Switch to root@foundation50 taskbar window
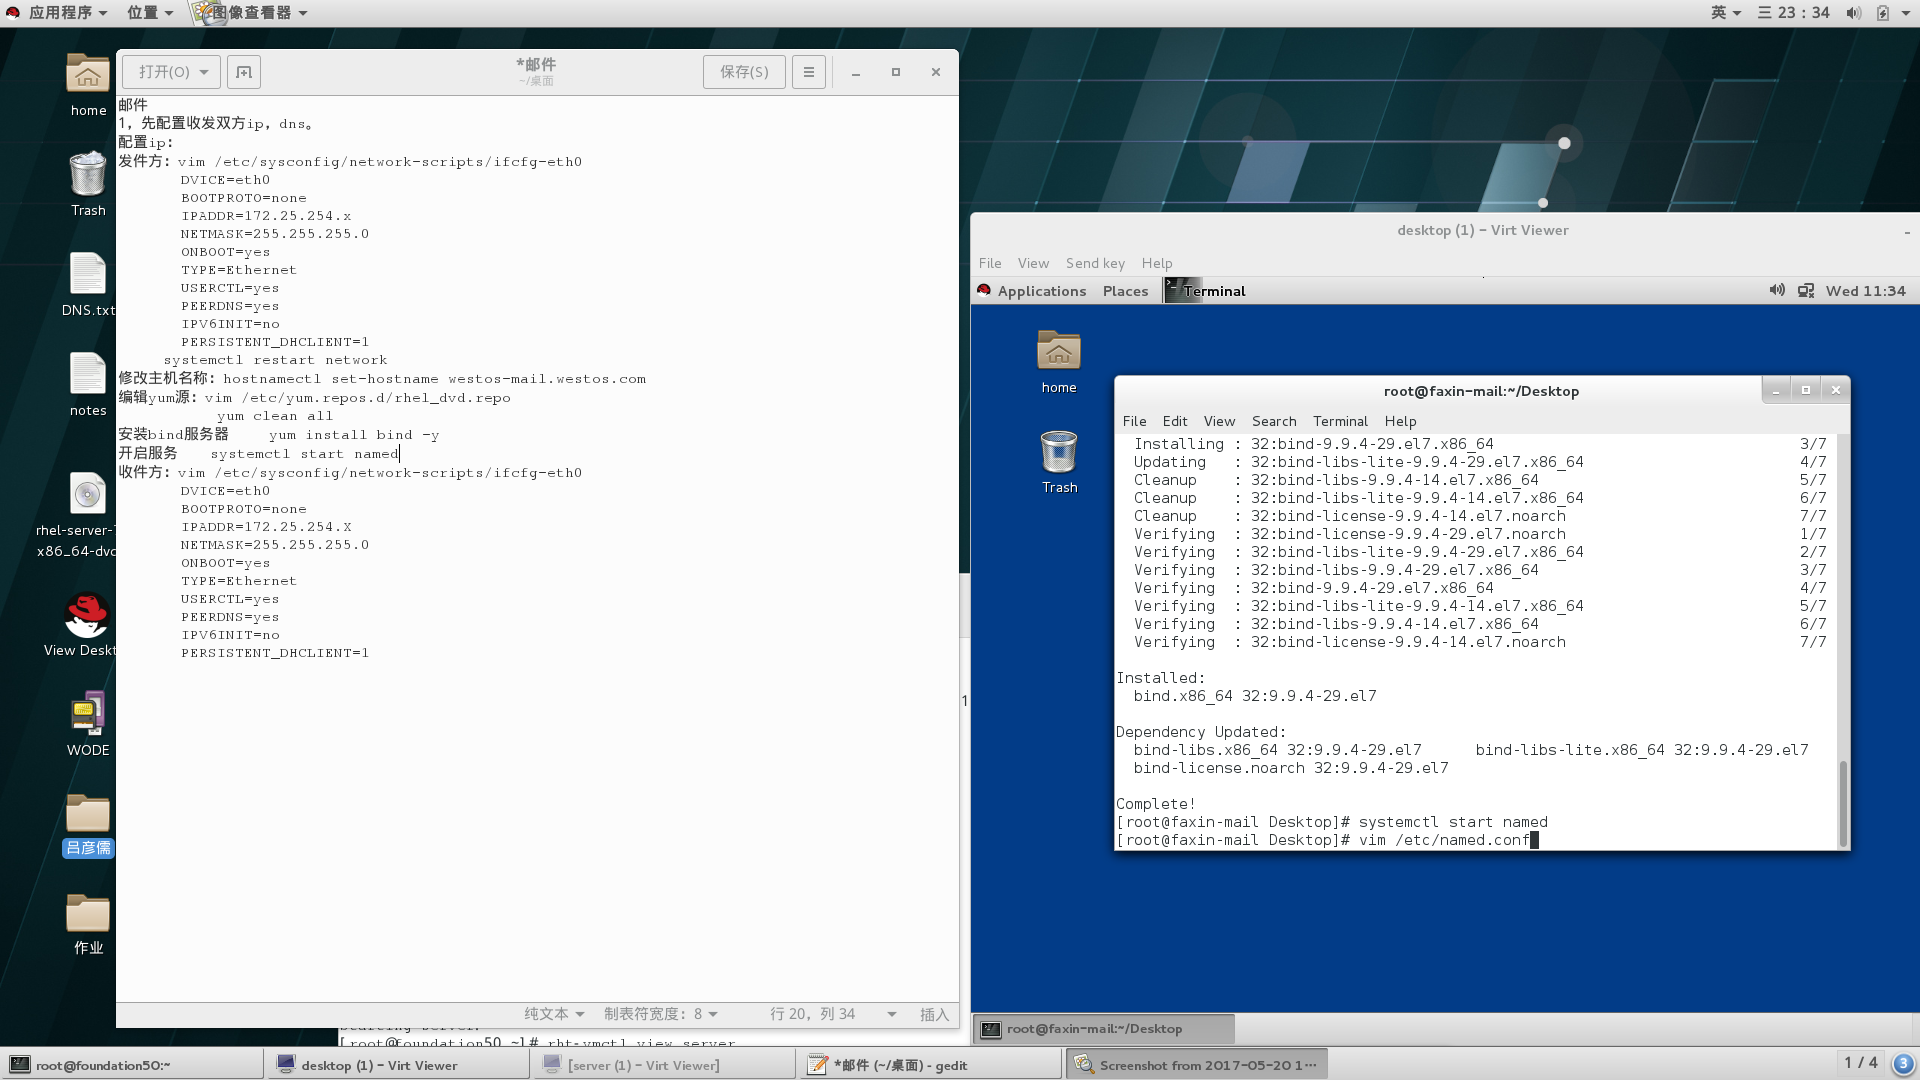Viewport: 1920px width, 1080px height. click(x=132, y=1065)
